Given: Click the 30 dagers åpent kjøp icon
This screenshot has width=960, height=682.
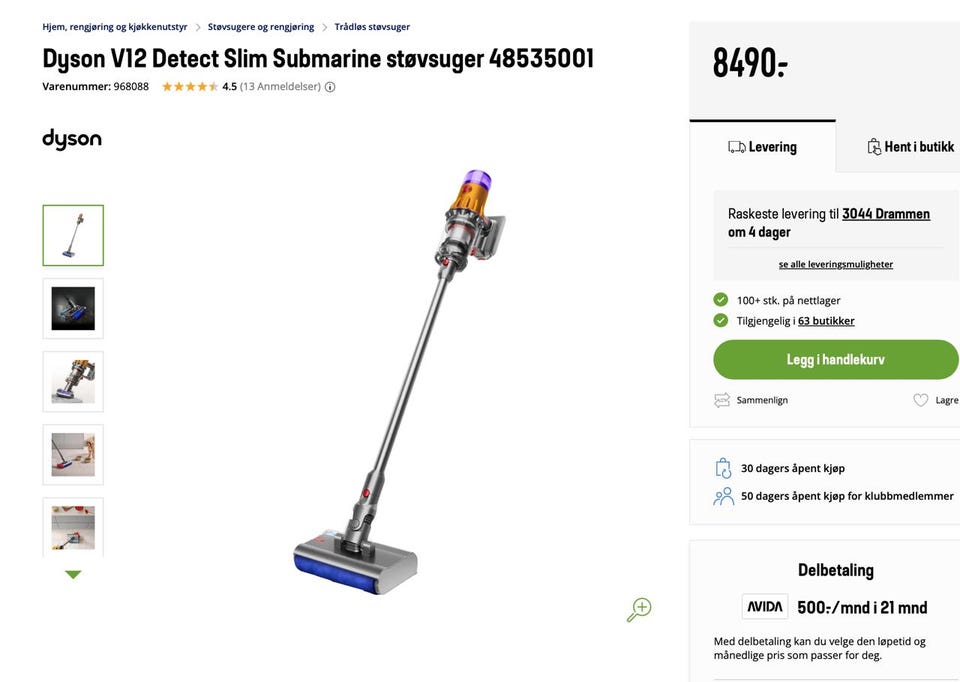Looking at the screenshot, I should [x=723, y=468].
